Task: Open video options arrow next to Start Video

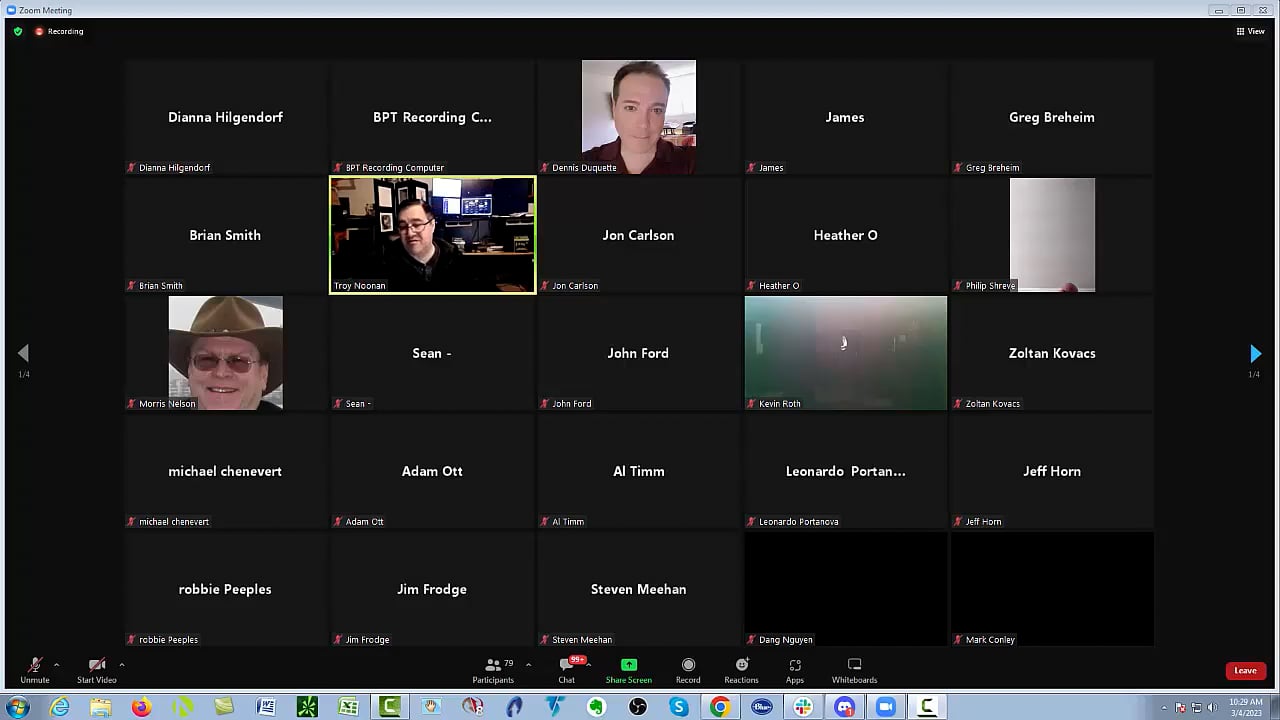Action: click(122, 664)
